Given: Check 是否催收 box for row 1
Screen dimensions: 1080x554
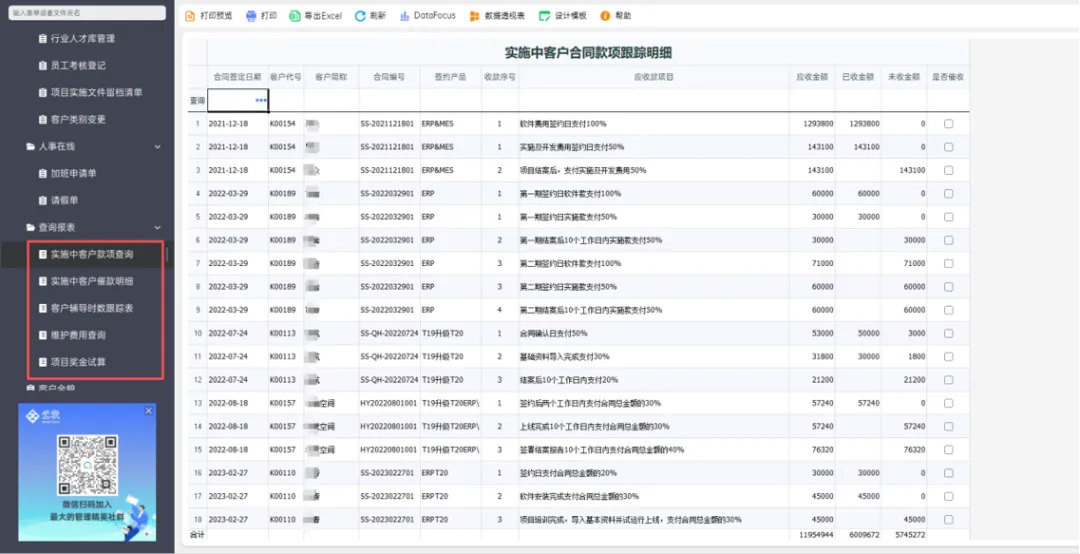Looking at the screenshot, I should tap(948, 124).
